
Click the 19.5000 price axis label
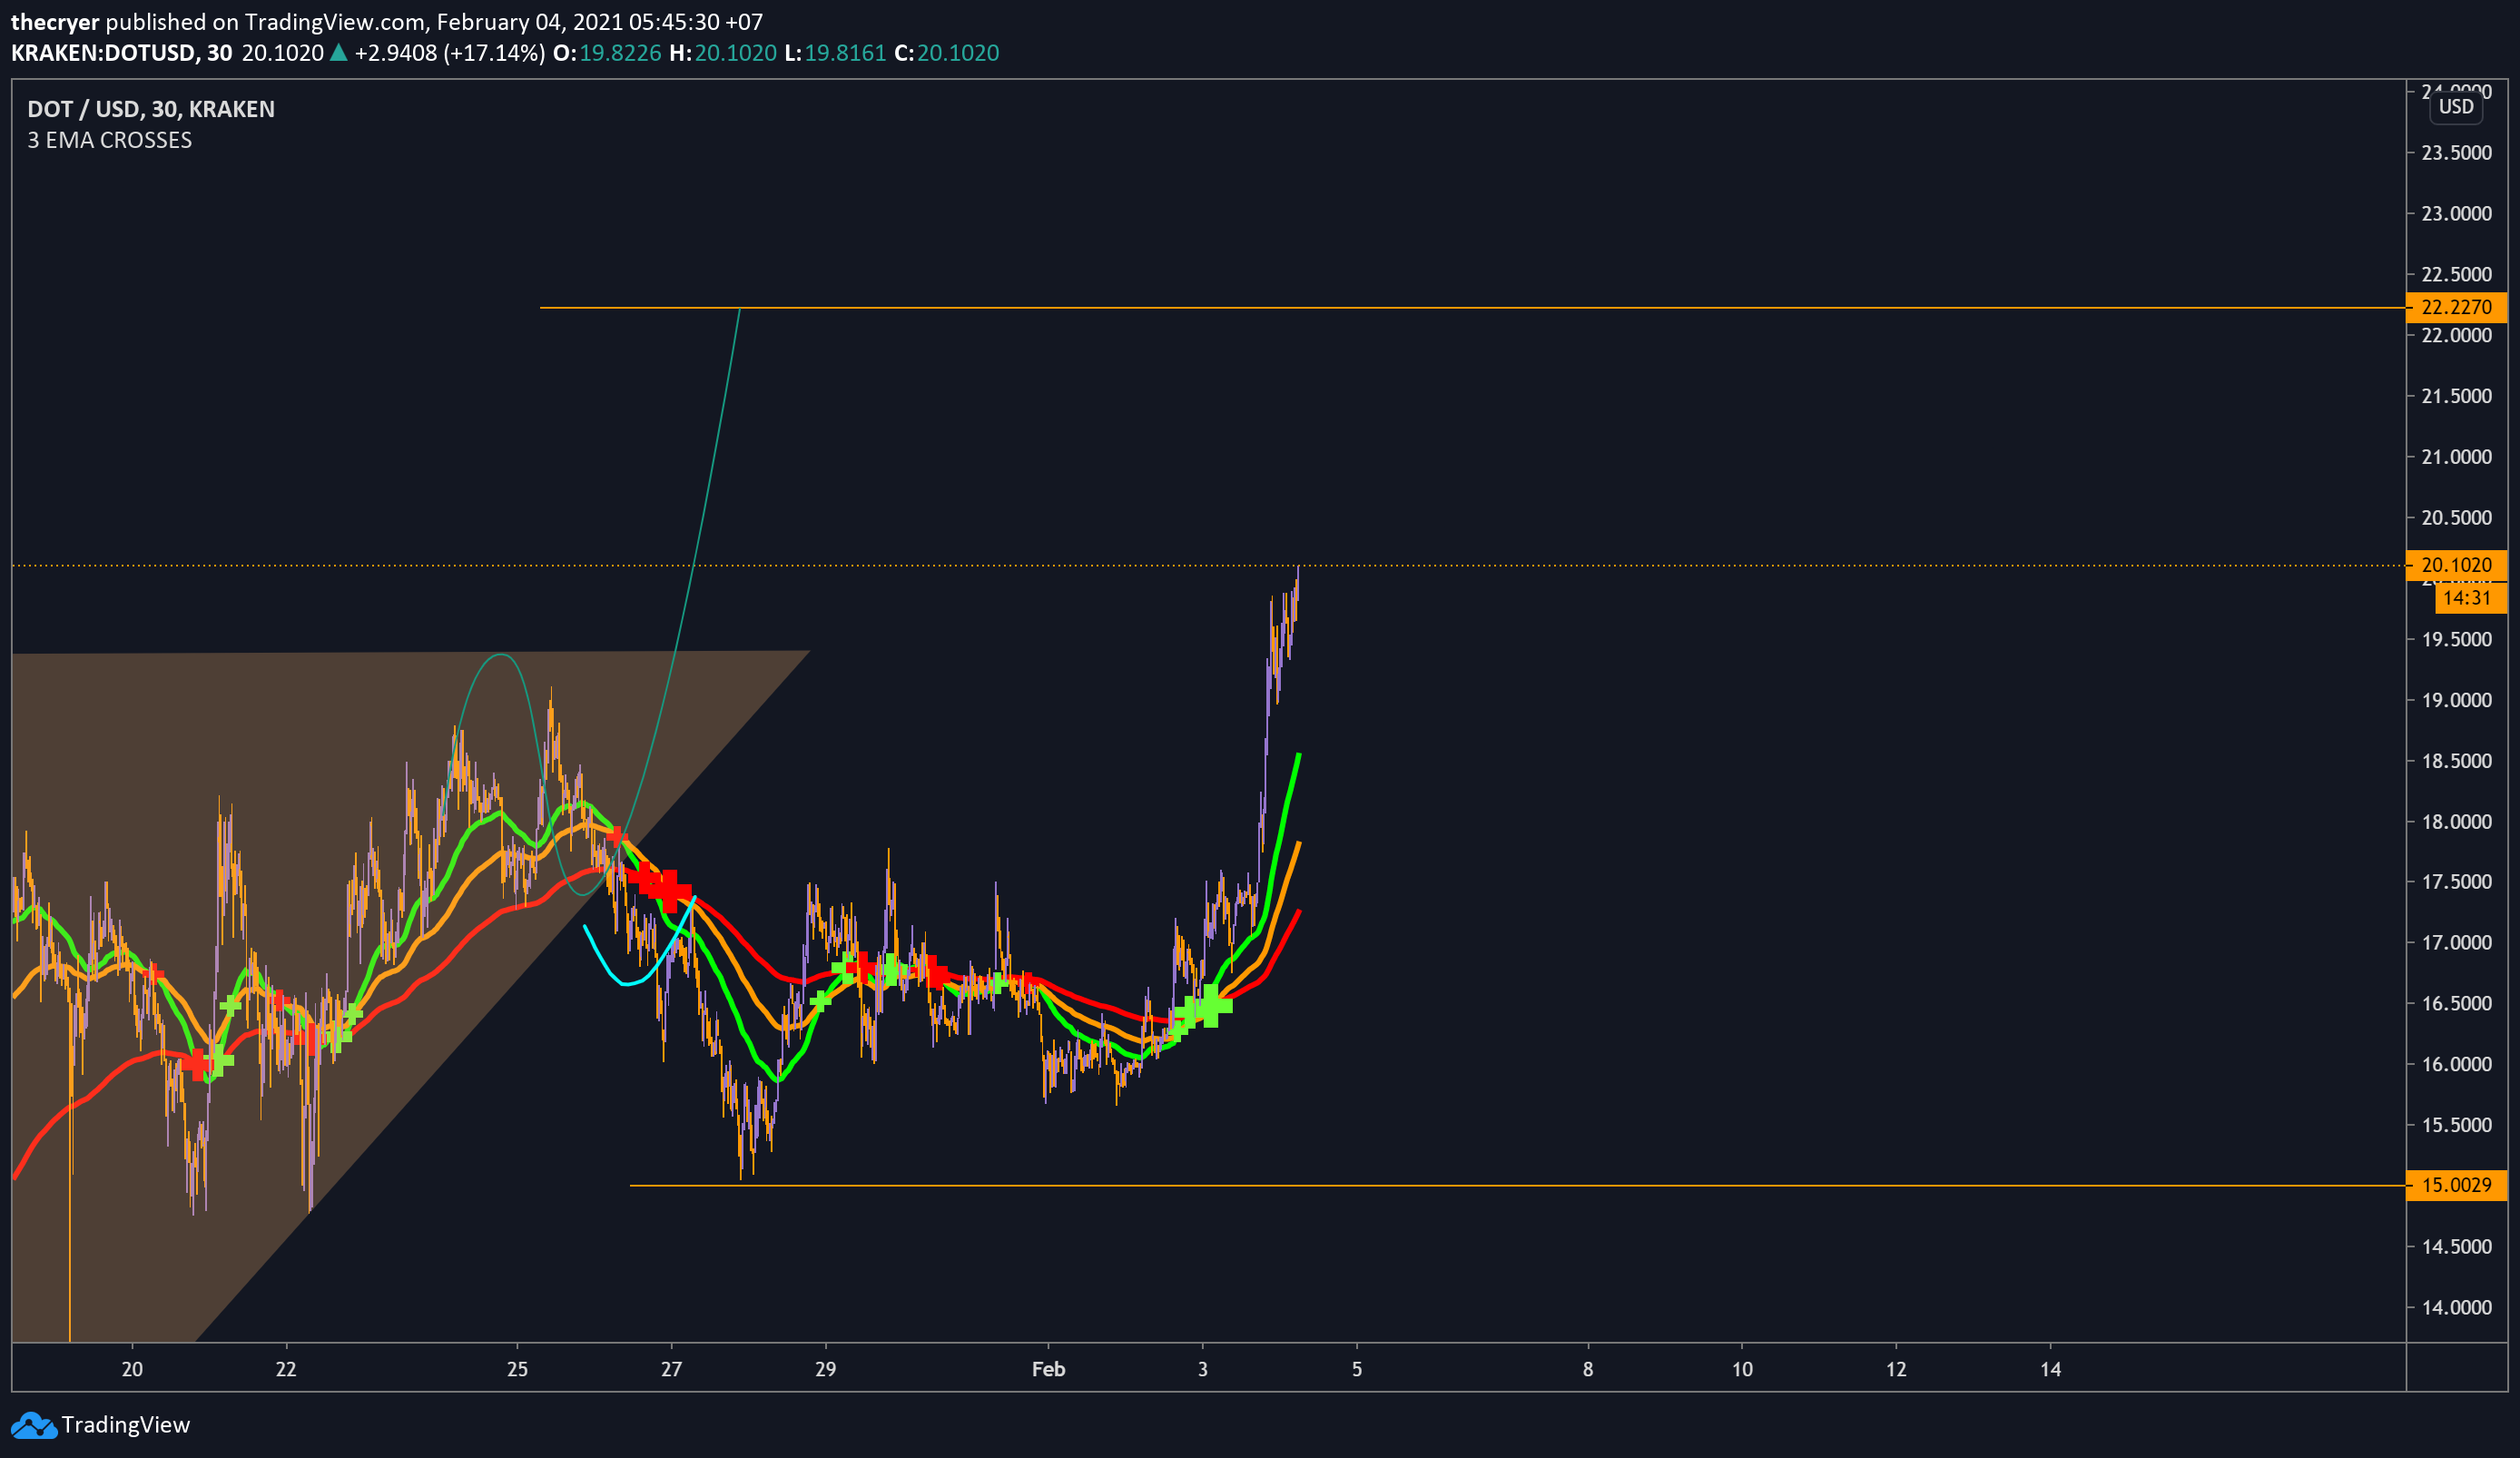[2456, 639]
